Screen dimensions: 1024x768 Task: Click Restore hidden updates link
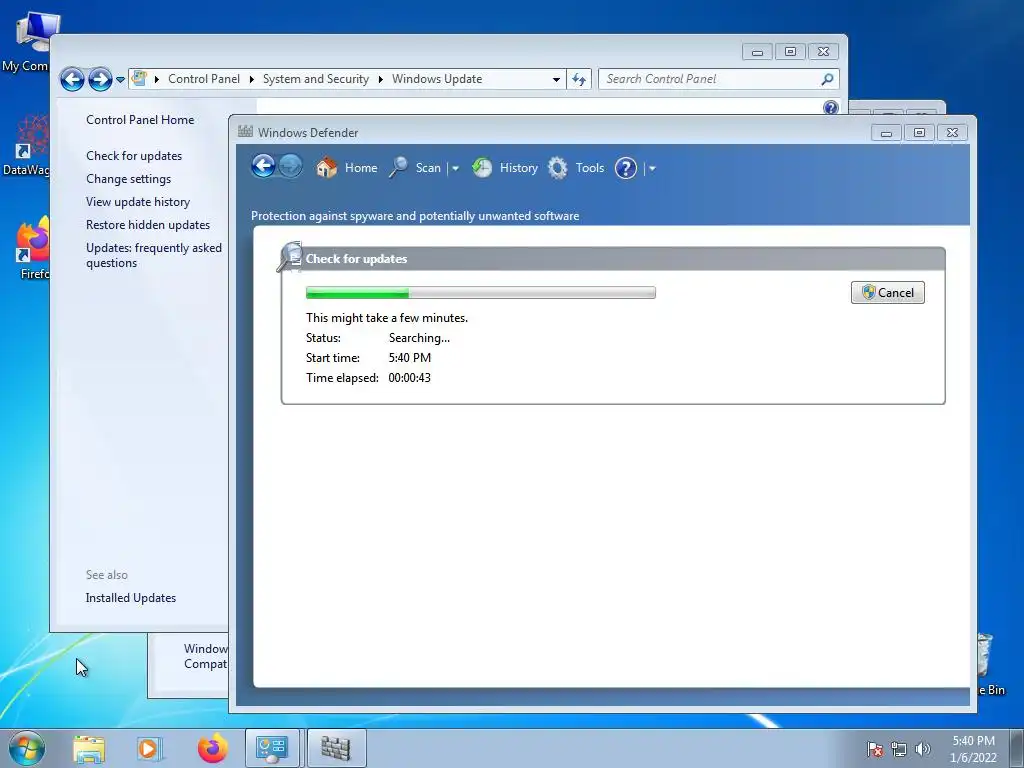pyautogui.click(x=148, y=225)
